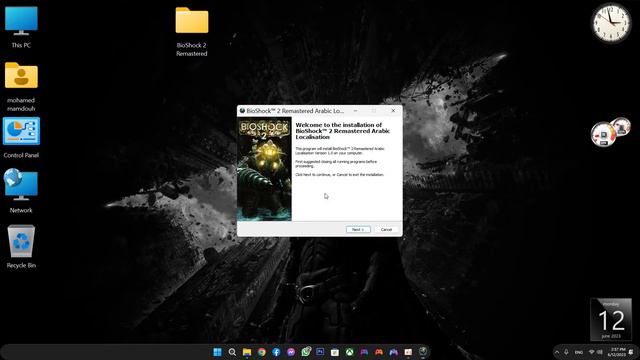Viewport: 640px width, 360px height.
Task: Close the BioShock 2 installer window
Action: point(393,111)
